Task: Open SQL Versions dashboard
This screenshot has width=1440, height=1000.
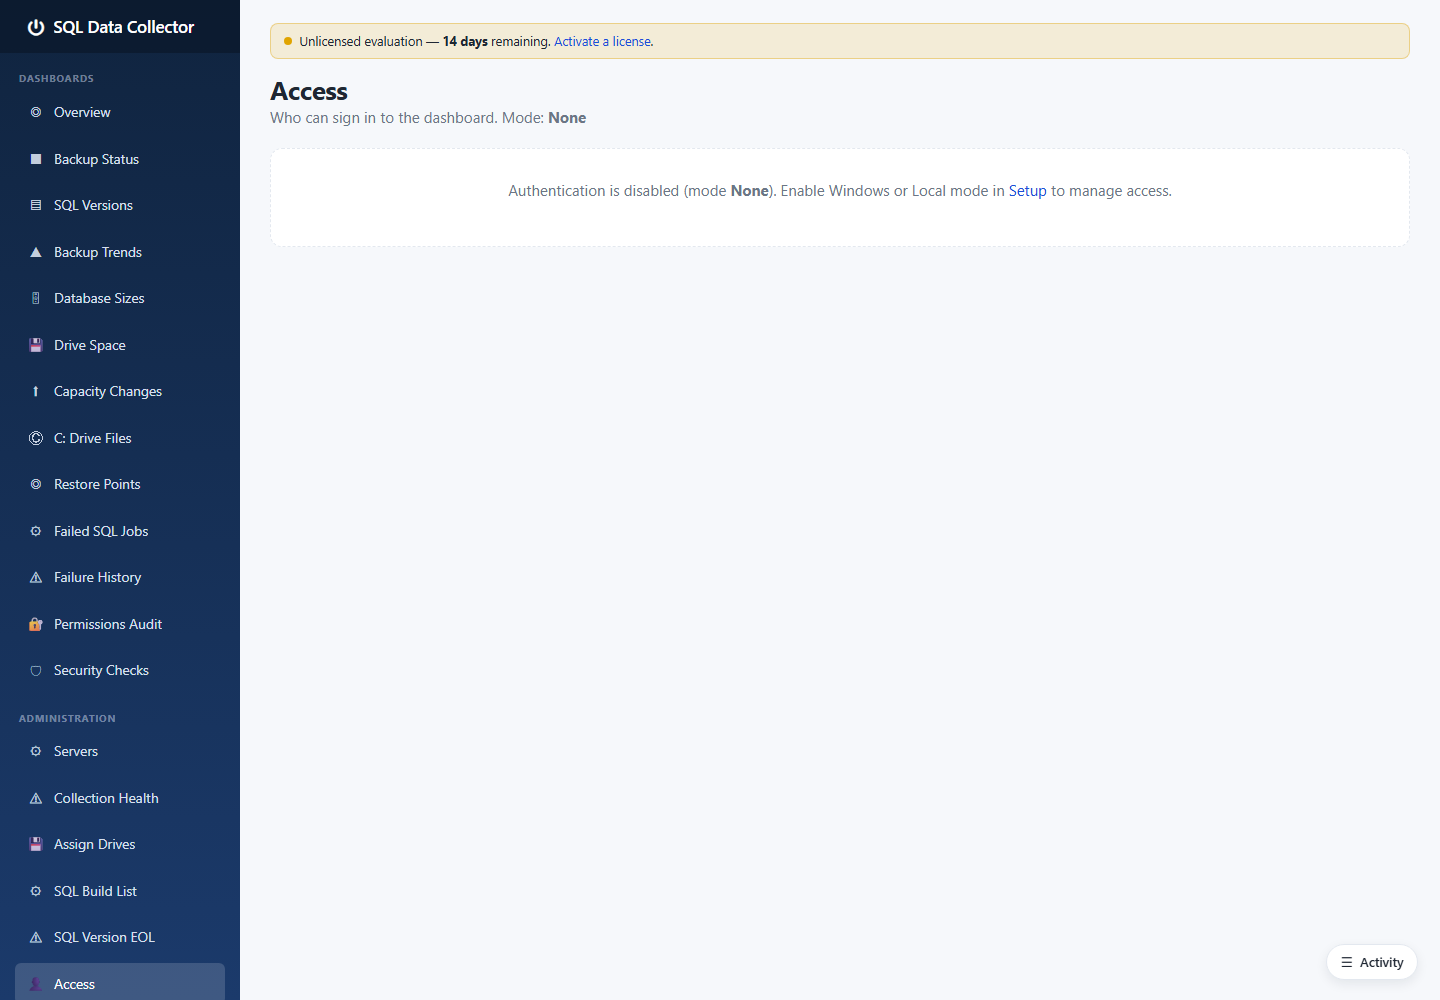Action: pyautogui.click(x=120, y=206)
